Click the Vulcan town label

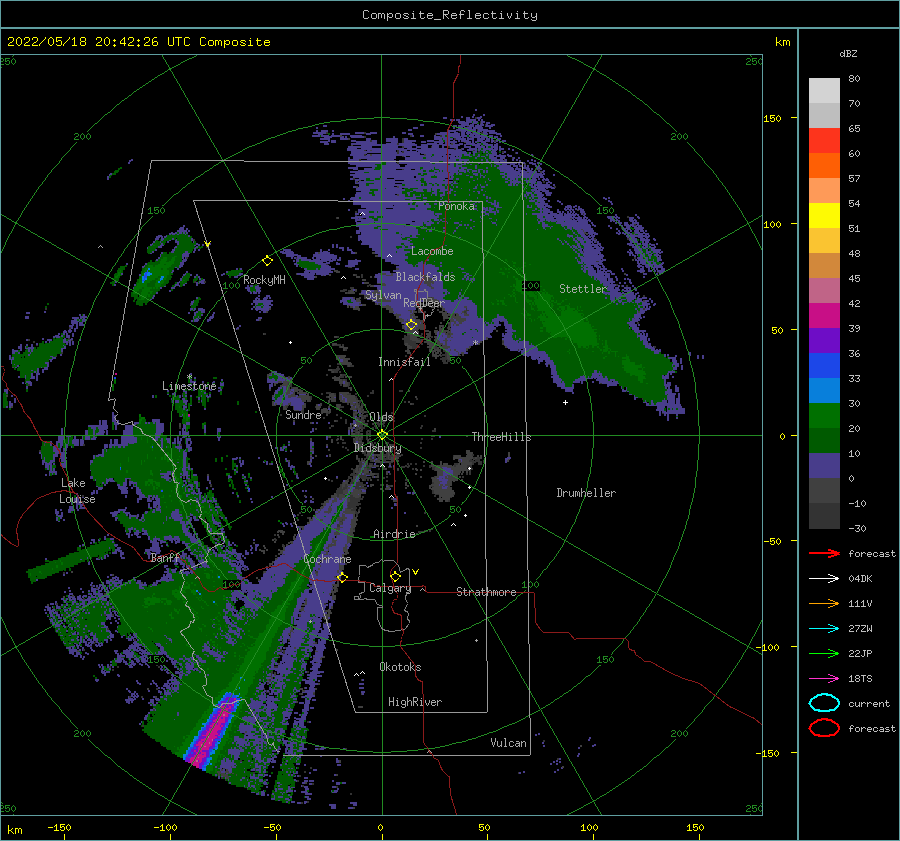(508, 743)
